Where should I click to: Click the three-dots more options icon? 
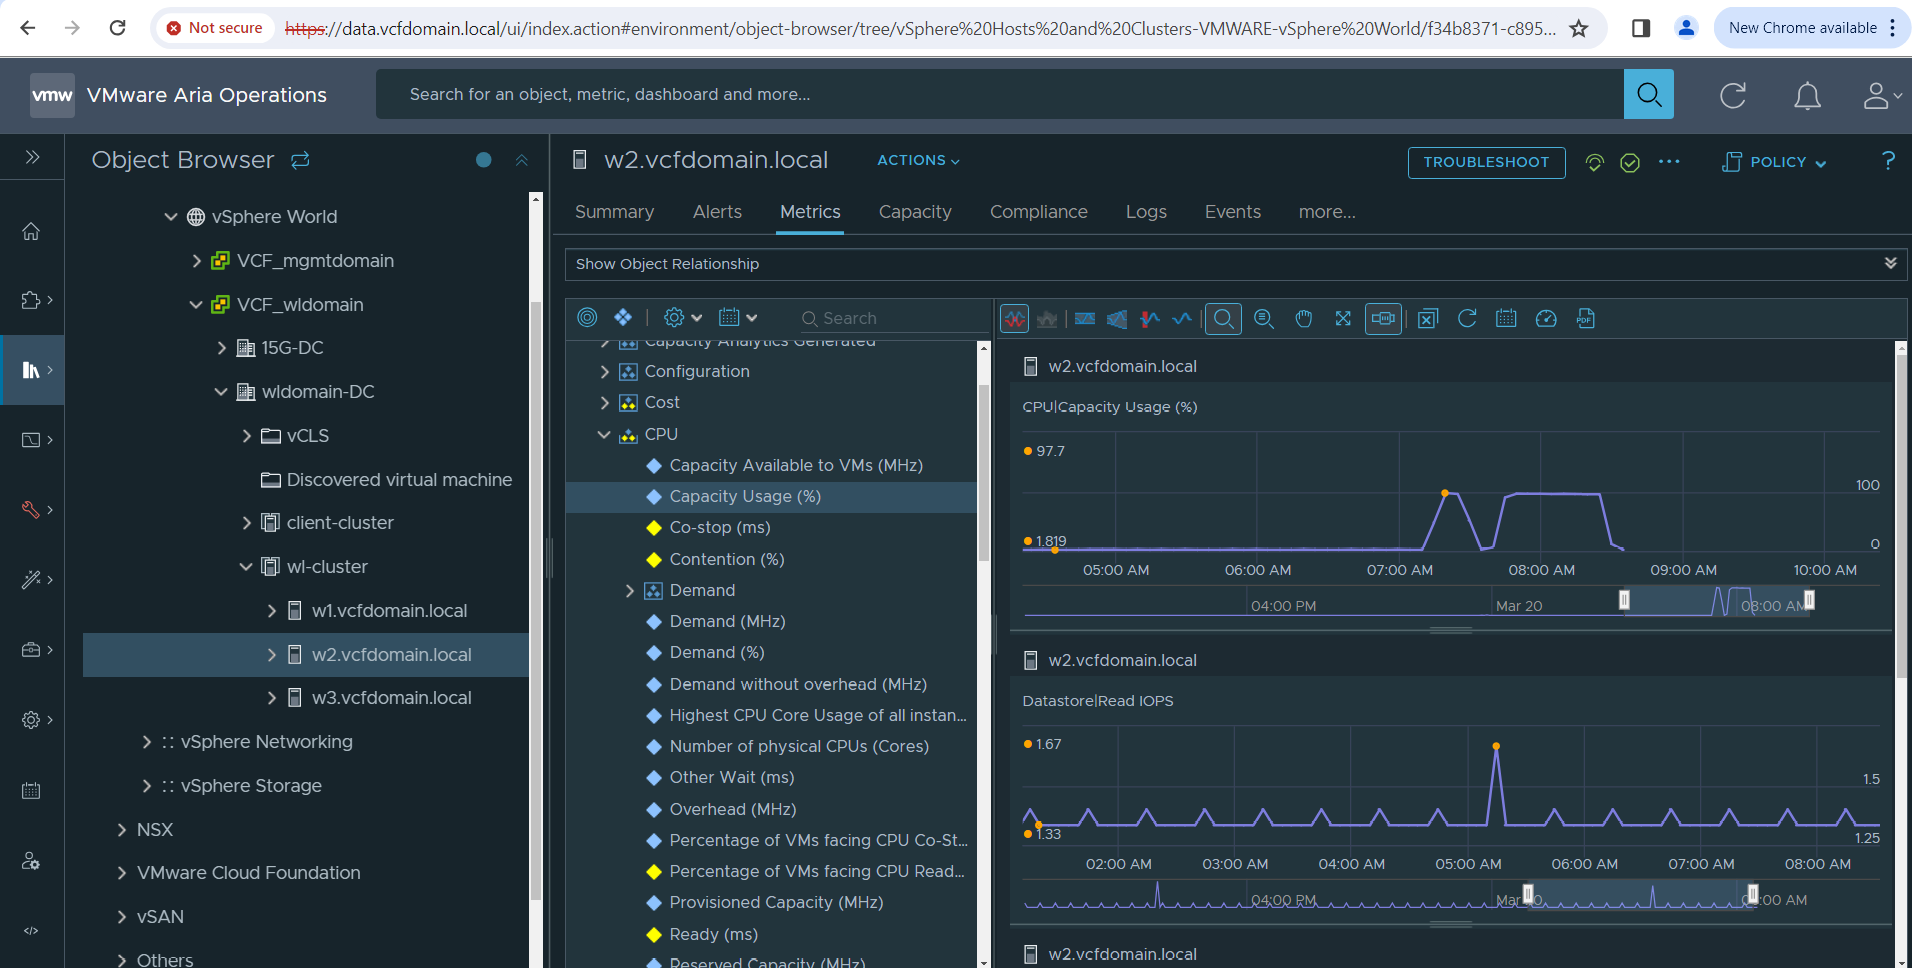point(1669,162)
